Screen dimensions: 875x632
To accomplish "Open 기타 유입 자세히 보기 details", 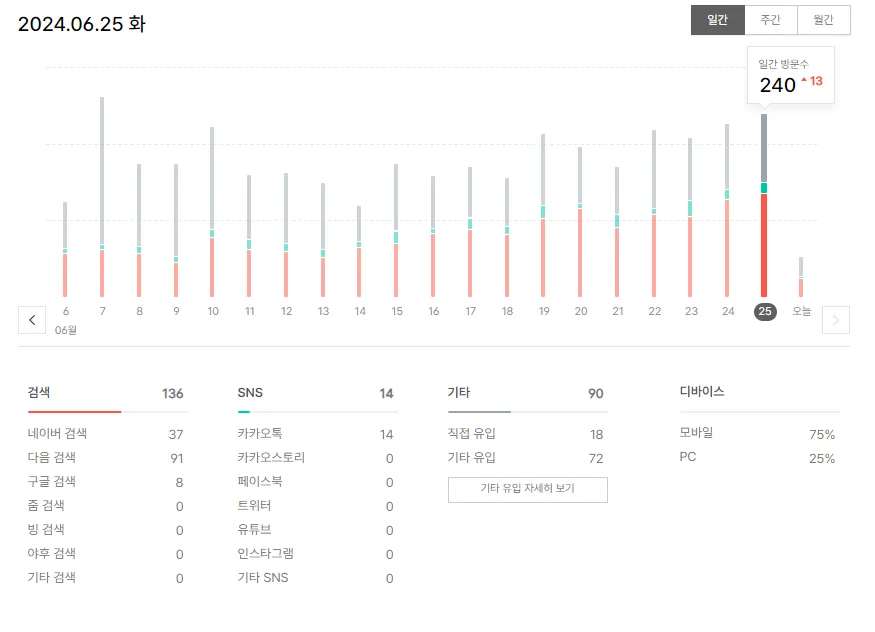I will 527,489.
